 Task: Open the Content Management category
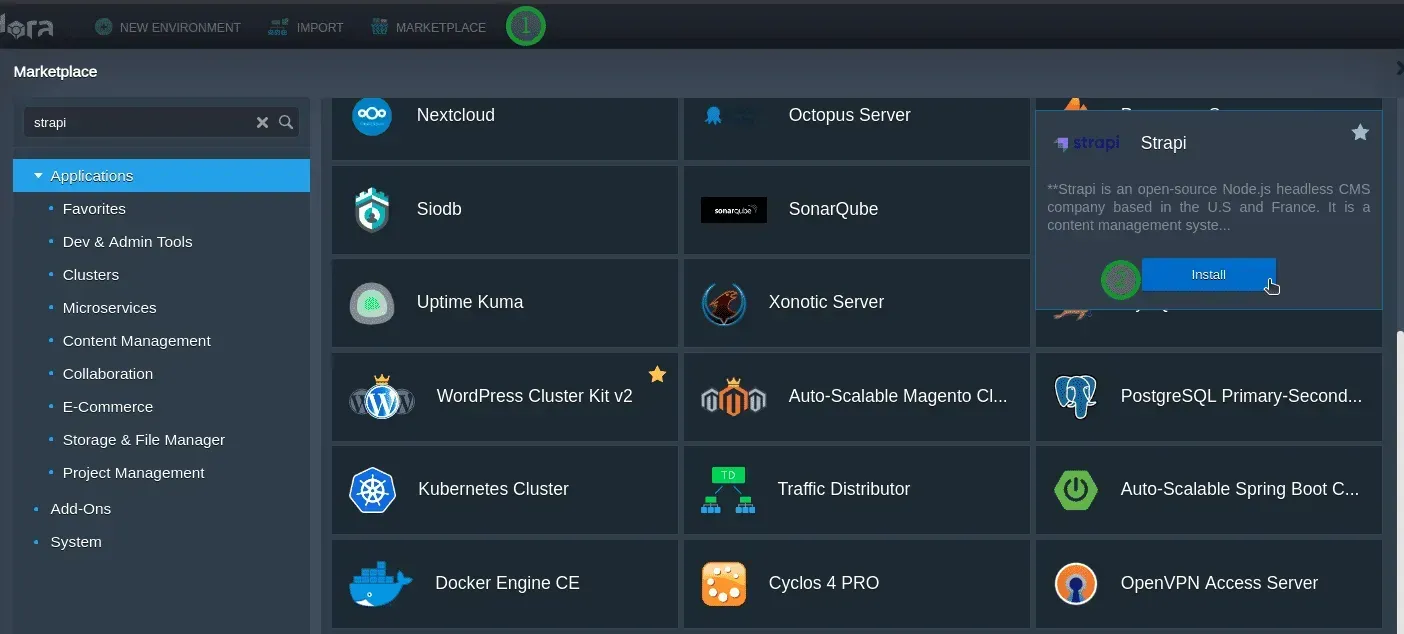click(x=136, y=341)
